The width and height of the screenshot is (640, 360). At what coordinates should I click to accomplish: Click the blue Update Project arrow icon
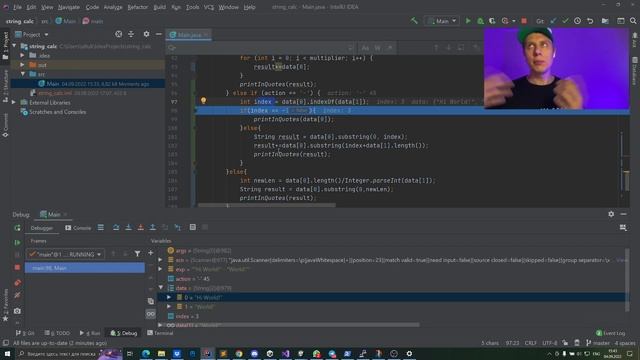(x=553, y=21)
